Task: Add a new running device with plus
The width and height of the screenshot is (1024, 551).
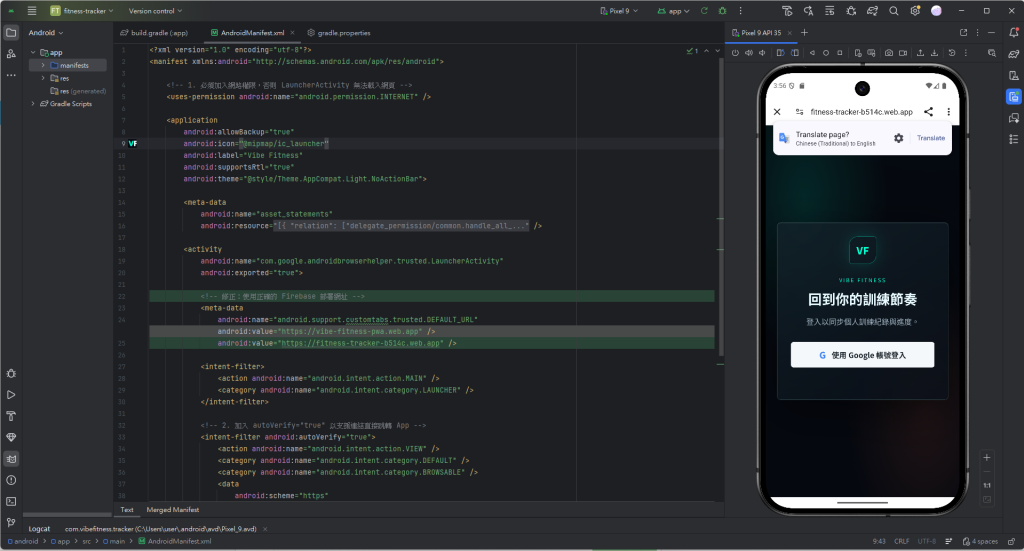Action: 805,33
